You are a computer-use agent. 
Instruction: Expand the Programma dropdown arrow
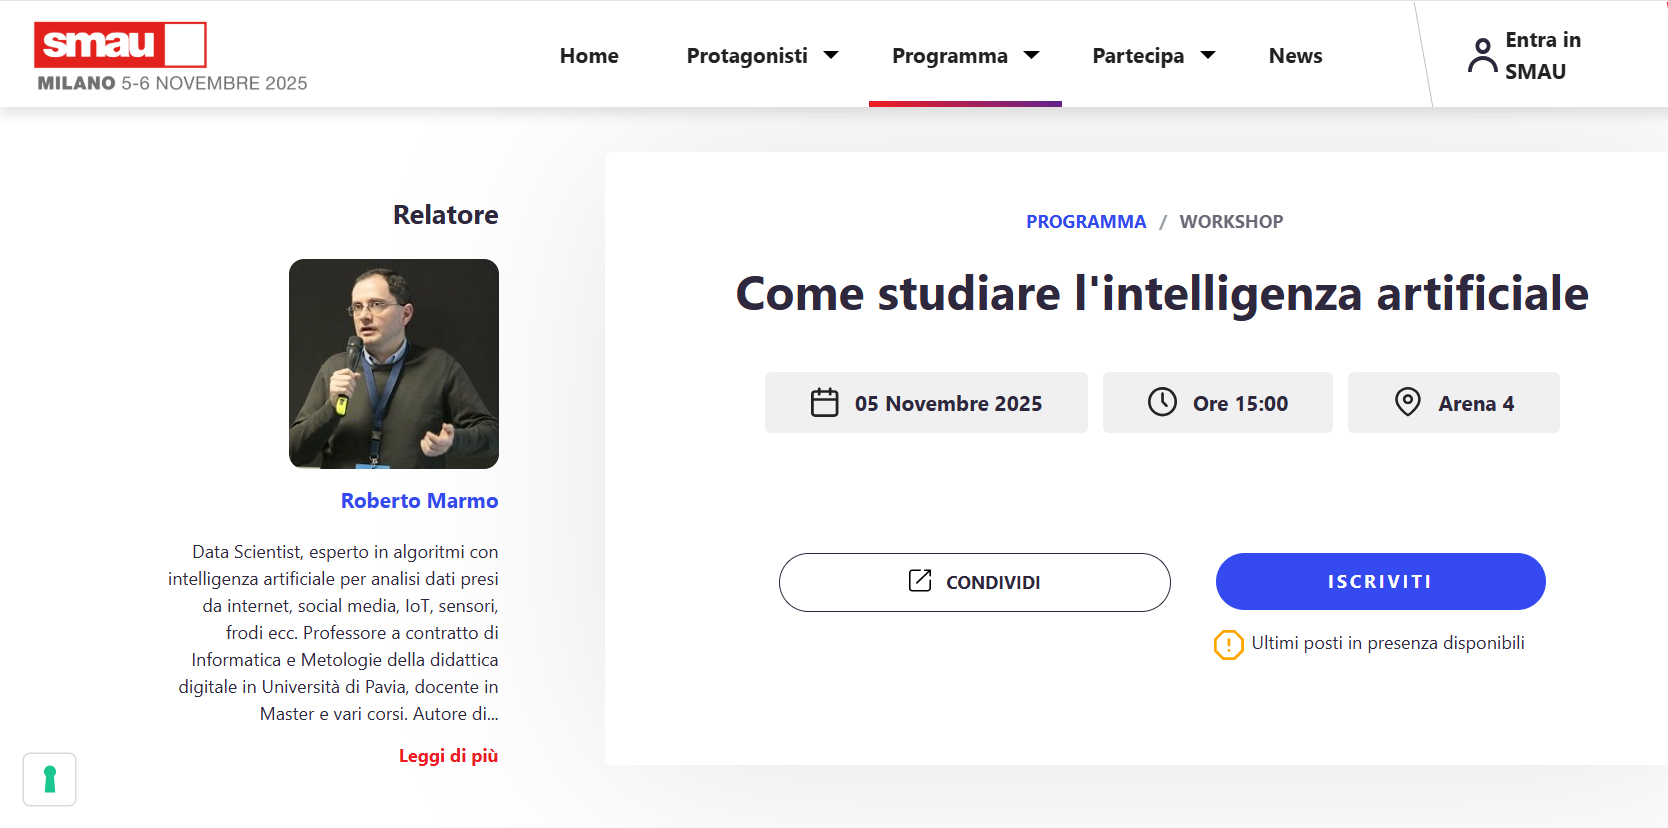pyautogui.click(x=1032, y=55)
